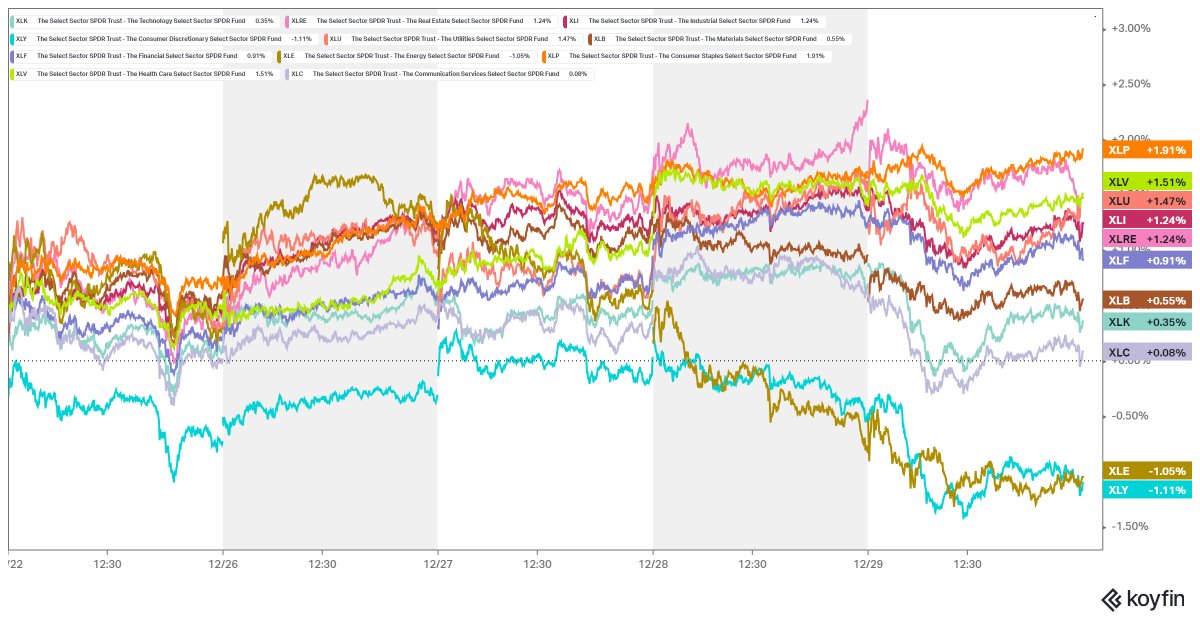Click the 12/28 date label on time axis
Screen dimensions: 1200x620
pos(652,563)
